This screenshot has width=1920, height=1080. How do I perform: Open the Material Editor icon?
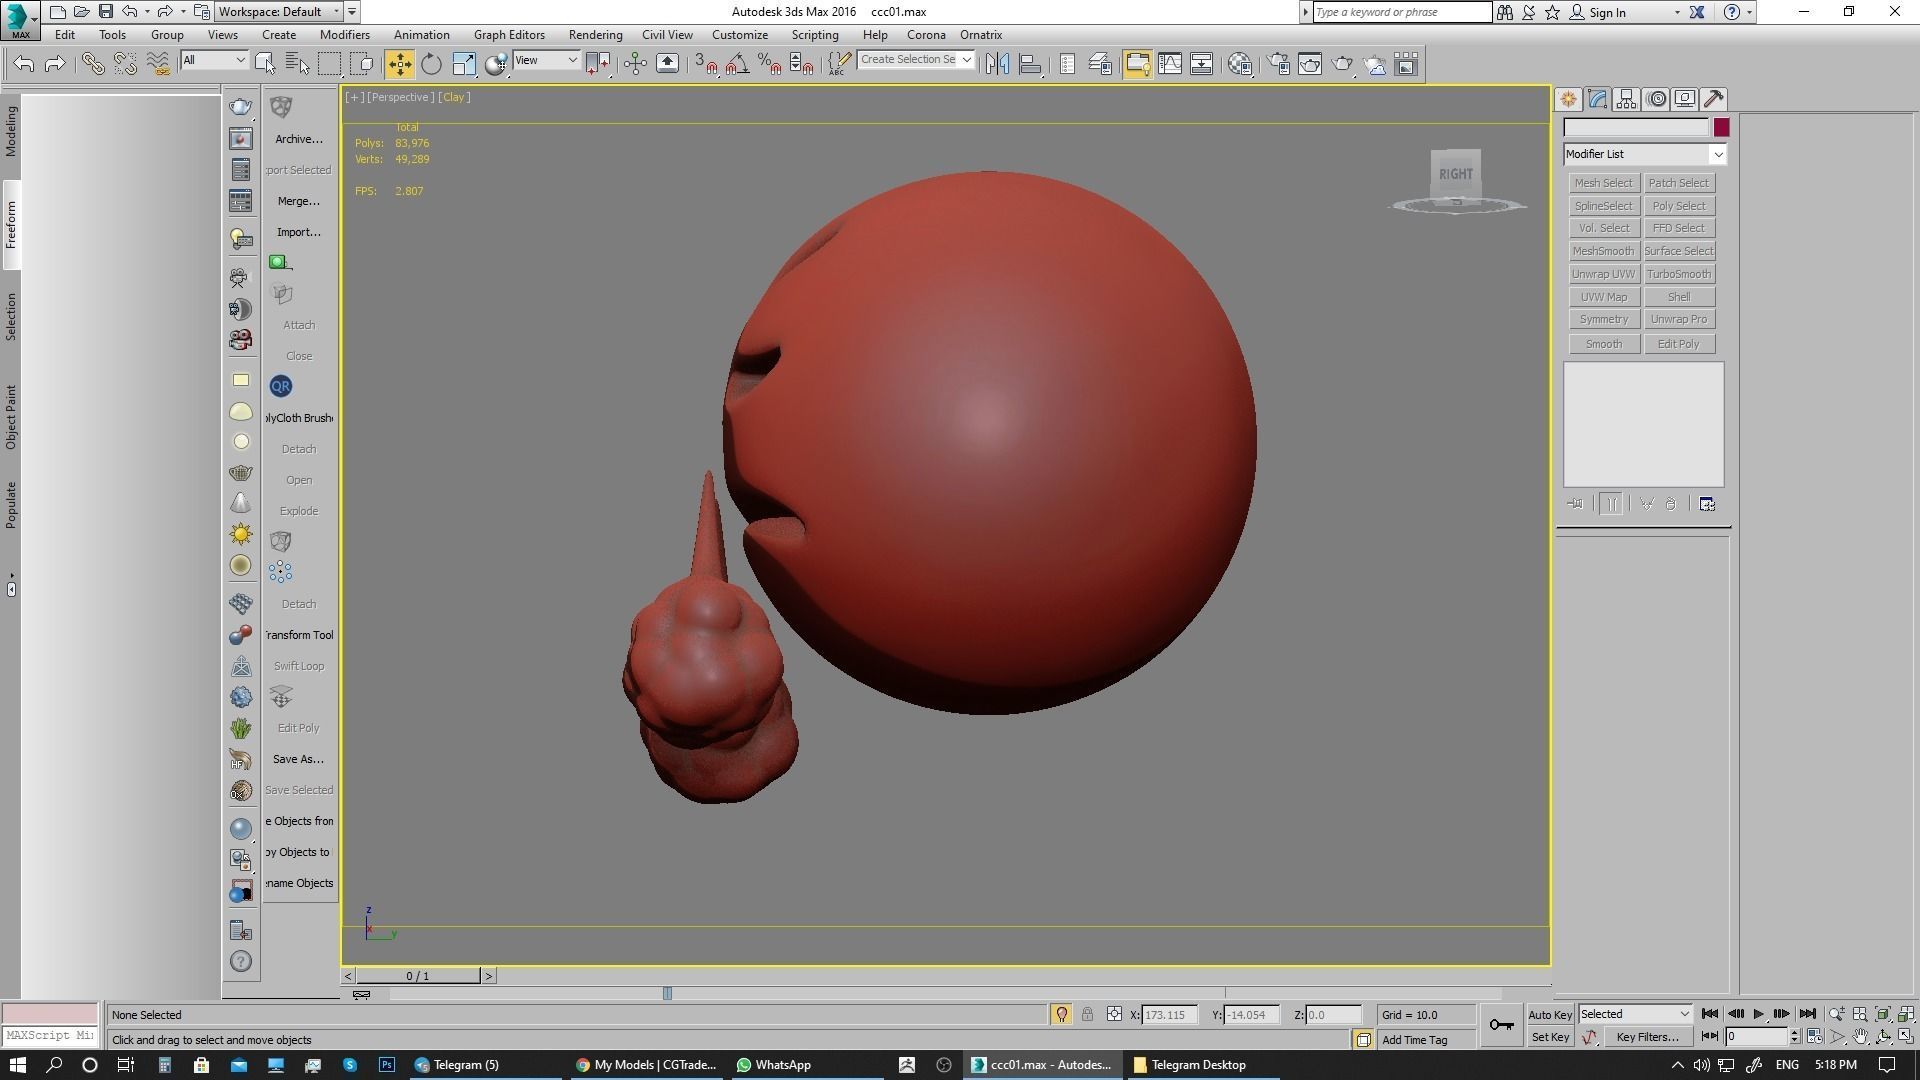(1240, 64)
